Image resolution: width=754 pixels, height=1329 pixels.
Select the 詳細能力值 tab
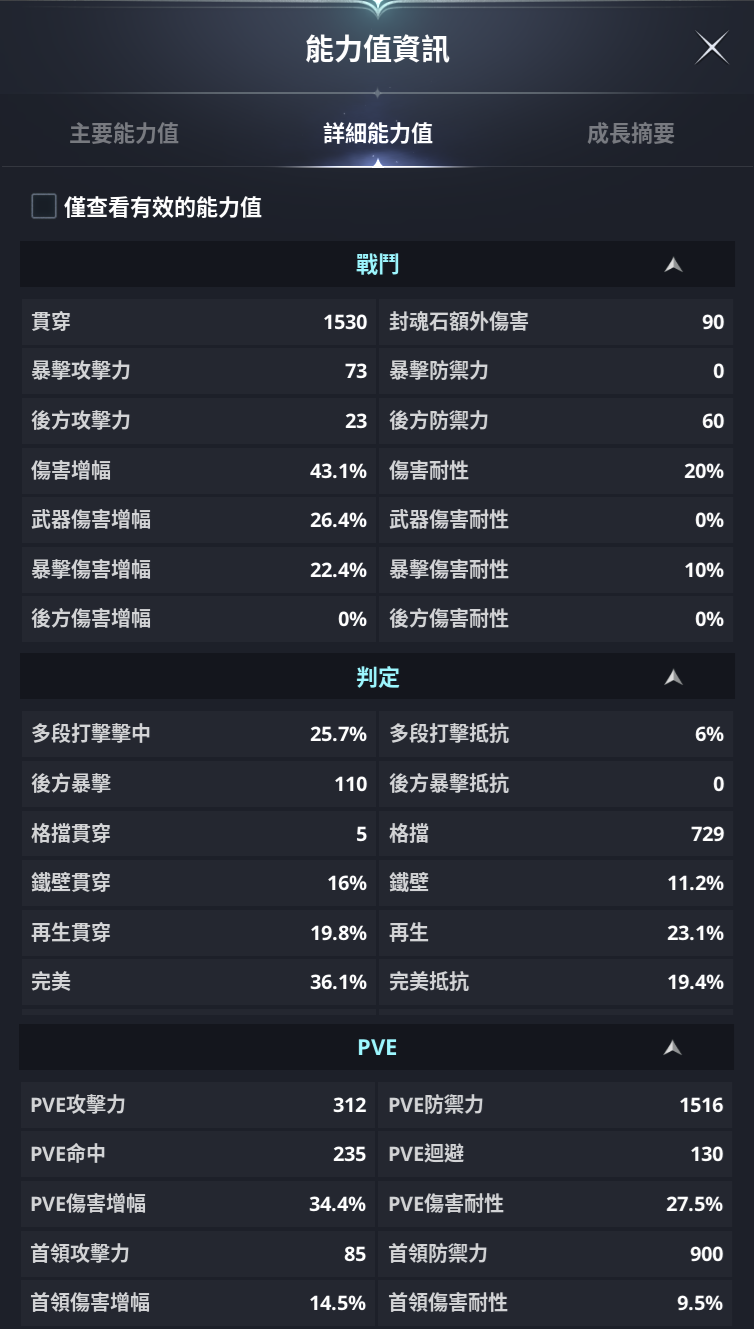(x=377, y=134)
